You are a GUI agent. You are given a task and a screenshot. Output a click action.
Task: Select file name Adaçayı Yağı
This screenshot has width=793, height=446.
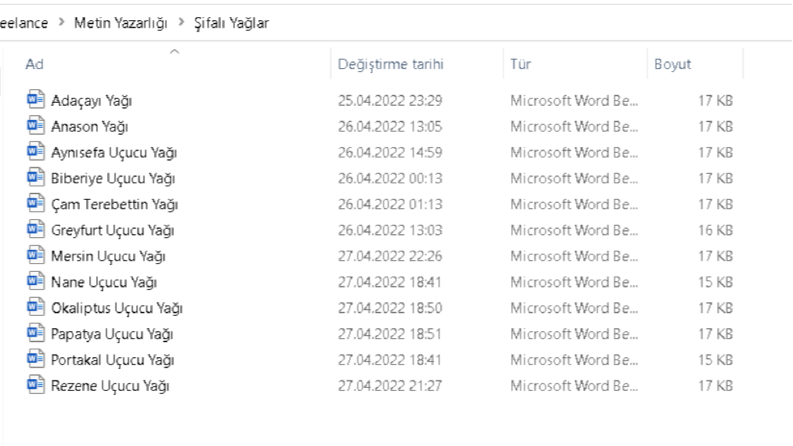(92, 101)
